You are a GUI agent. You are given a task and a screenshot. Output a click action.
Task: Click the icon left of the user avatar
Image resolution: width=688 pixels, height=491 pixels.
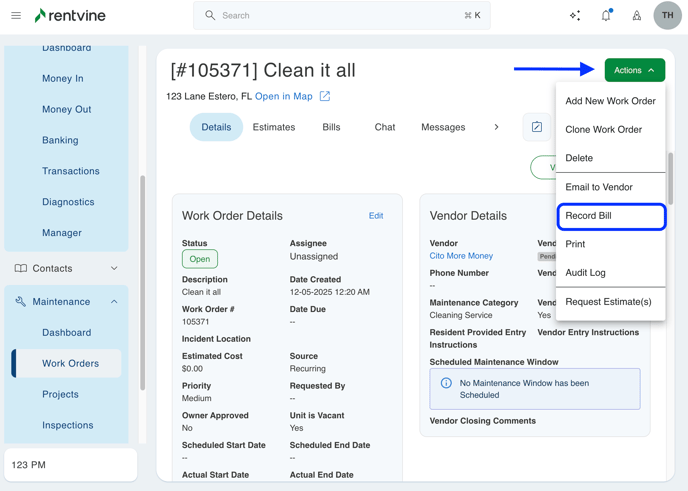pyautogui.click(x=637, y=16)
